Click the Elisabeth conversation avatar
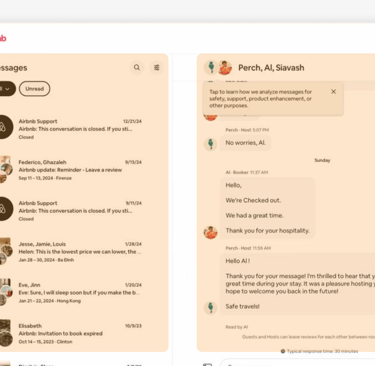The image size is (375, 366). [5, 333]
